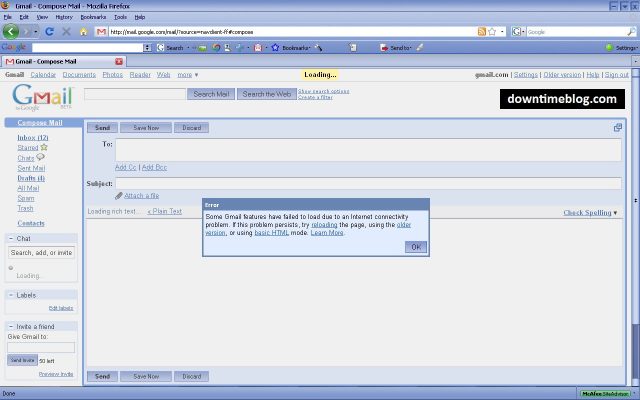Collapse the Labels sidebar panel
The image size is (640, 400).
tap(10, 296)
